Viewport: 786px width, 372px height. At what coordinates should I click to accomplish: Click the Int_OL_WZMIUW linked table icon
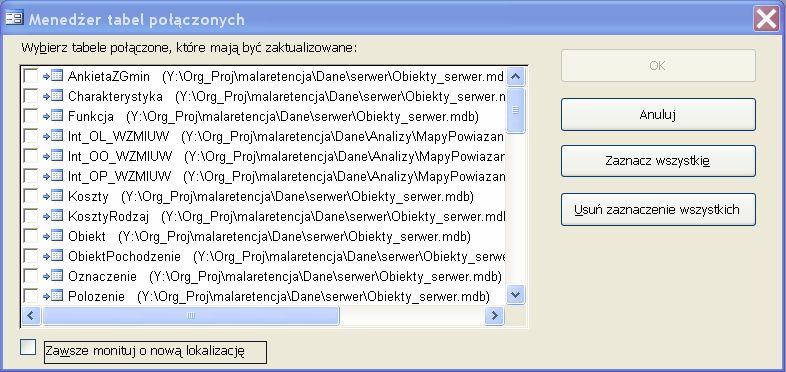click(x=53, y=136)
